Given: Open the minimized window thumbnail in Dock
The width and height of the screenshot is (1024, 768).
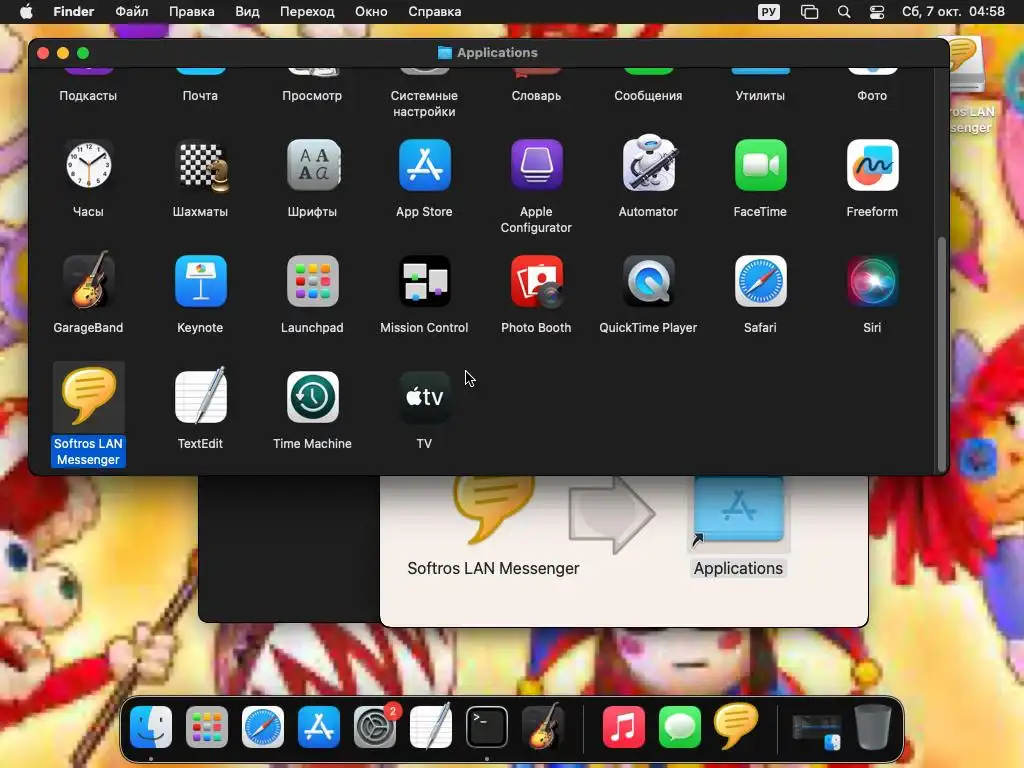Looking at the screenshot, I should [816, 731].
